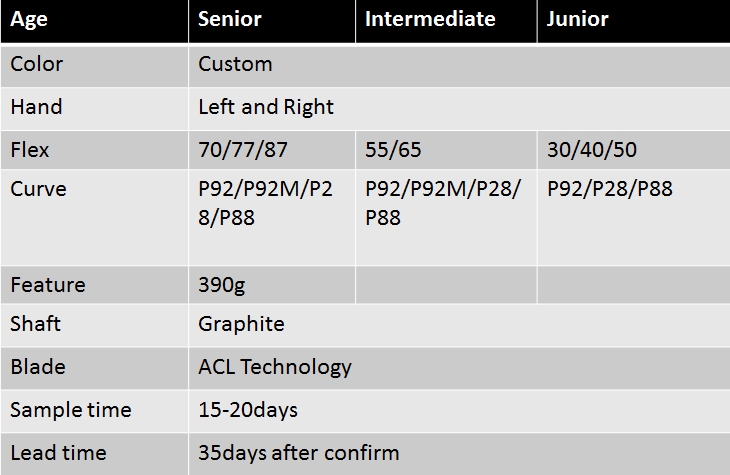Click the Custom color value cell
730x475 pixels.
[x=459, y=66]
